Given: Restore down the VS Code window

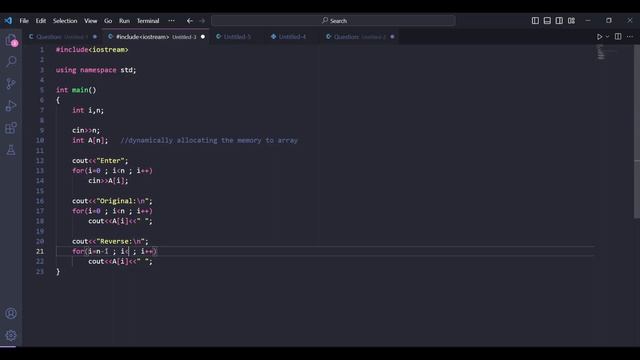Looking at the screenshot, I should click(x=609, y=20).
